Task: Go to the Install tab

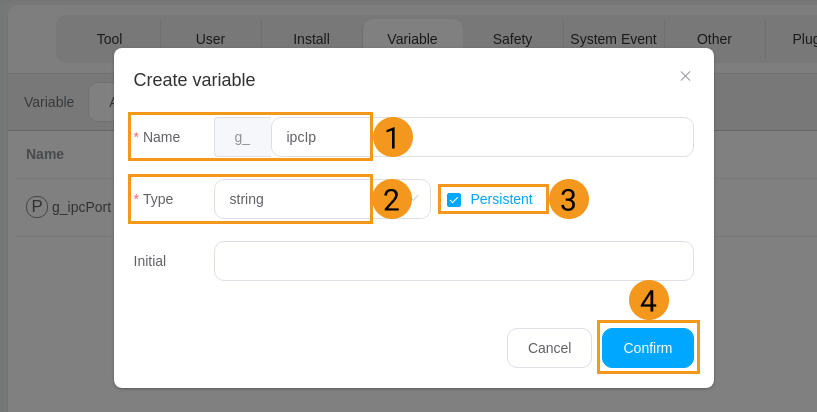Action: (x=311, y=39)
